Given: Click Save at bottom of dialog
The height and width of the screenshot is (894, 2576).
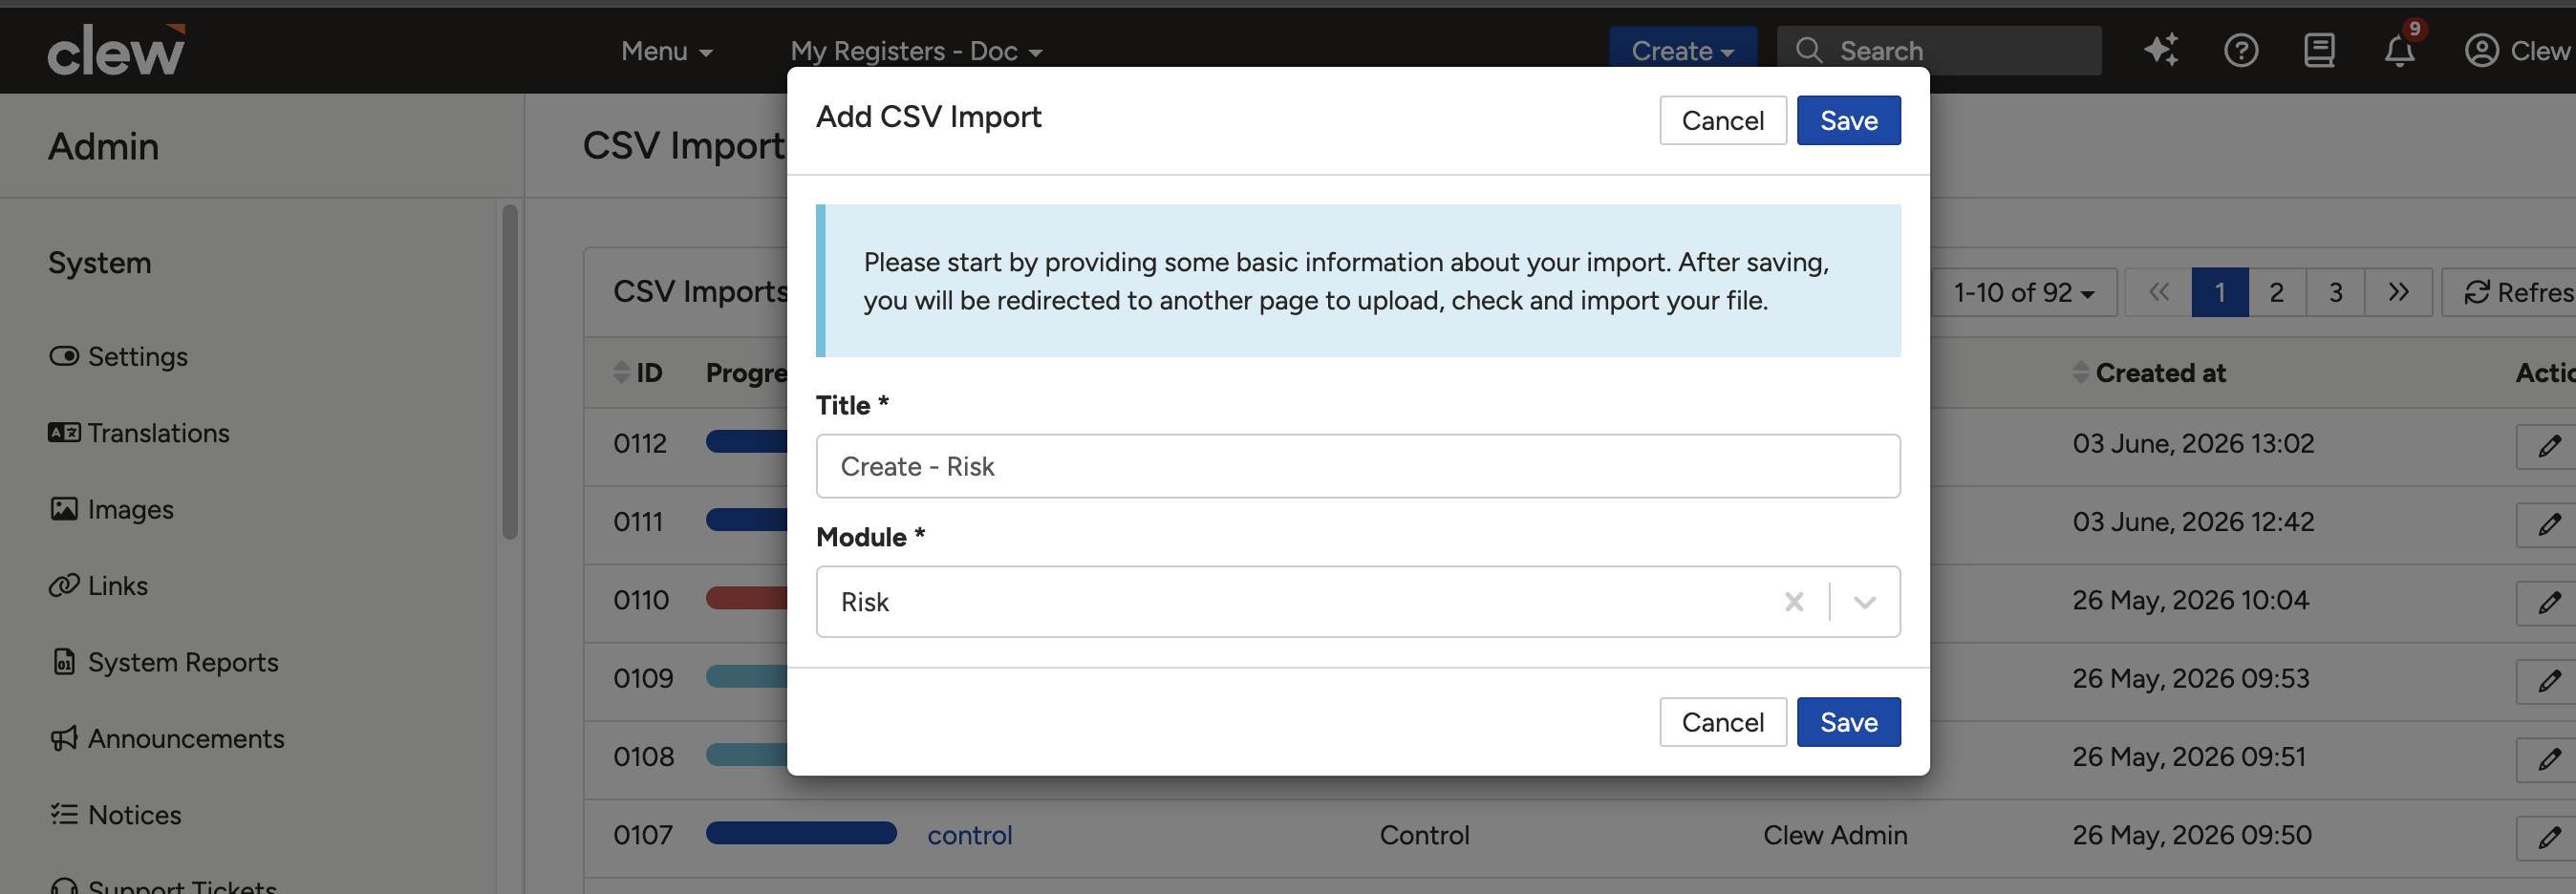Looking at the screenshot, I should tap(1848, 722).
